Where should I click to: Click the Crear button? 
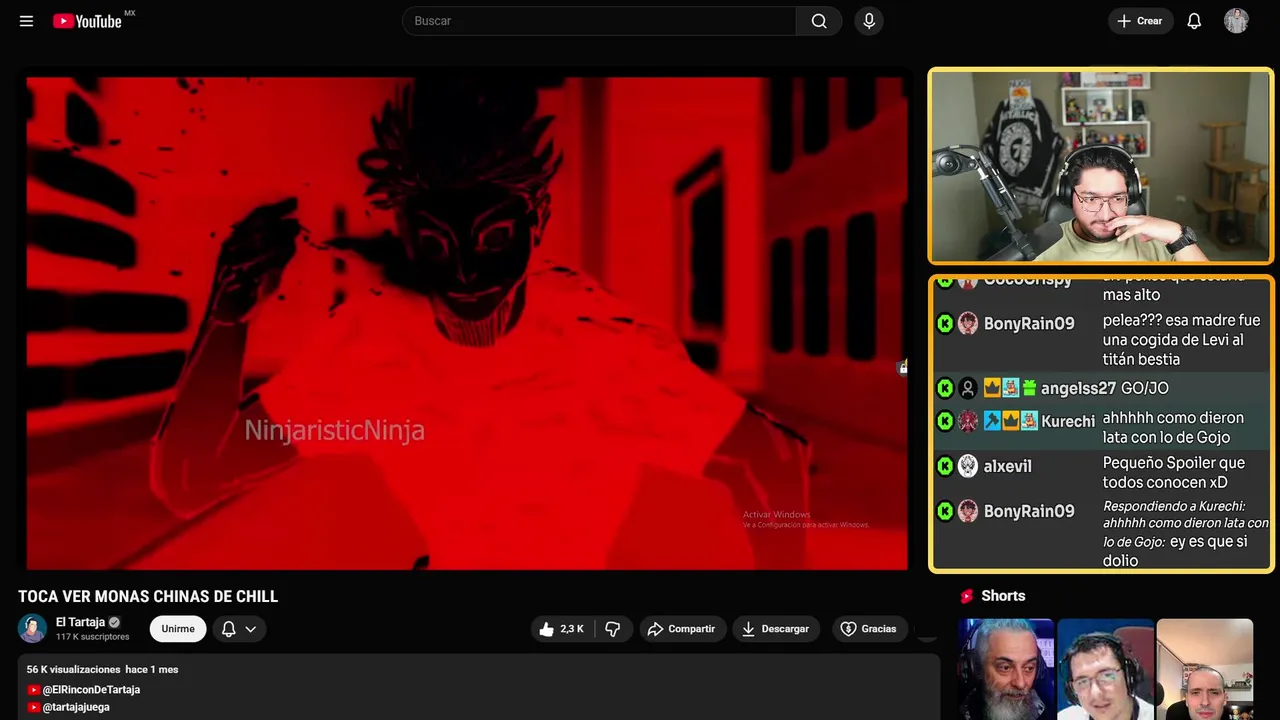pyautogui.click(x=1140, y=21)
